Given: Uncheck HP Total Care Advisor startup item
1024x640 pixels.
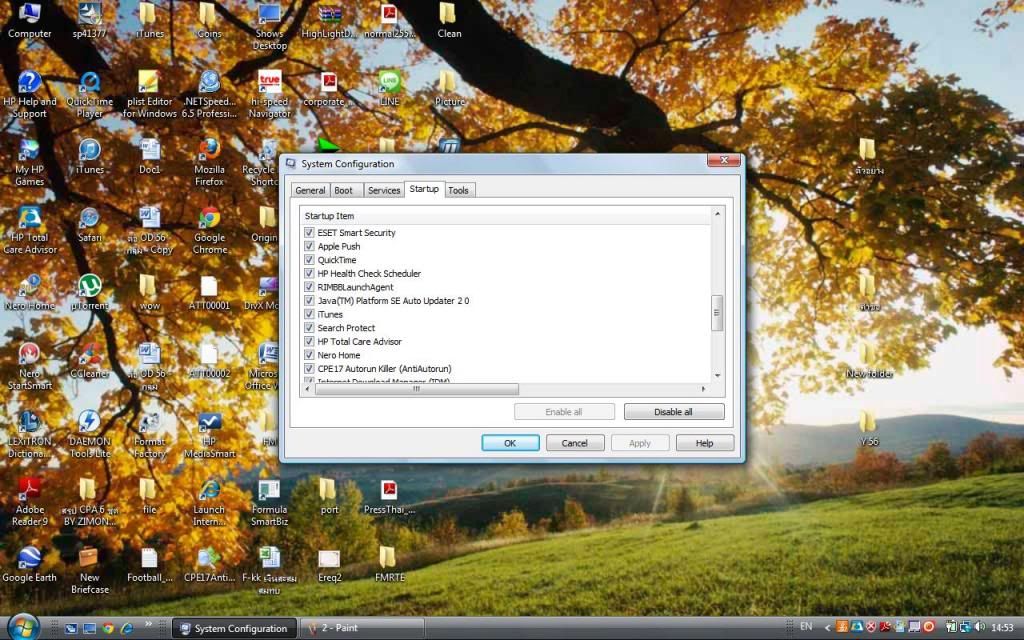Looking at the screenshot, I should point(310,342).
